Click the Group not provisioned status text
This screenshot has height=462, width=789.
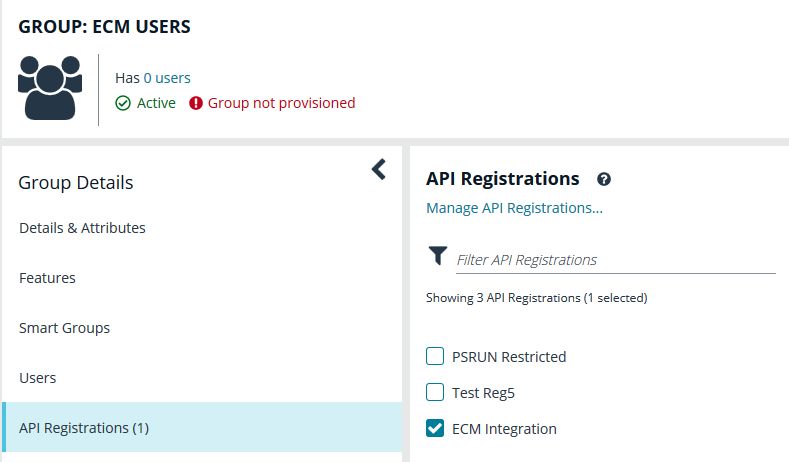(x=281, y=103)
